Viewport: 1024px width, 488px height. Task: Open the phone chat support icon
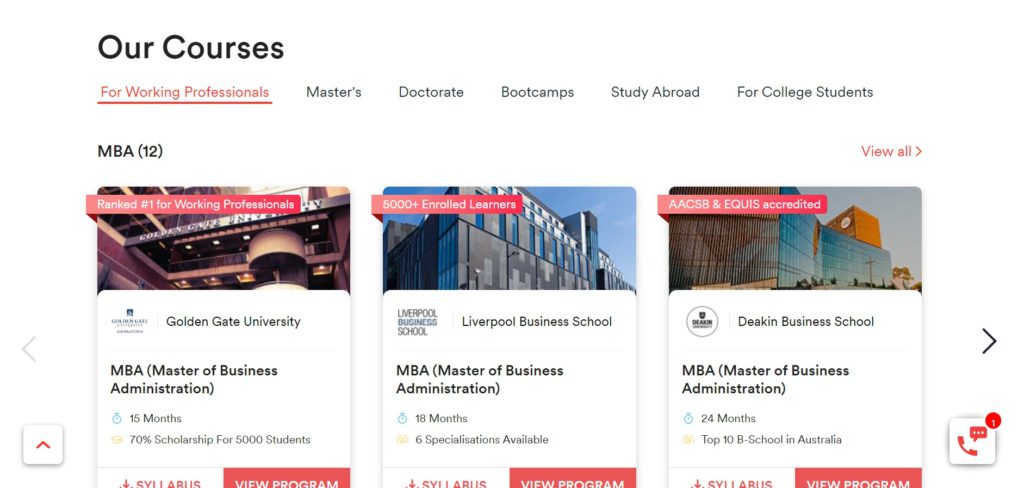pyautogui.click(x=972, y=442)
